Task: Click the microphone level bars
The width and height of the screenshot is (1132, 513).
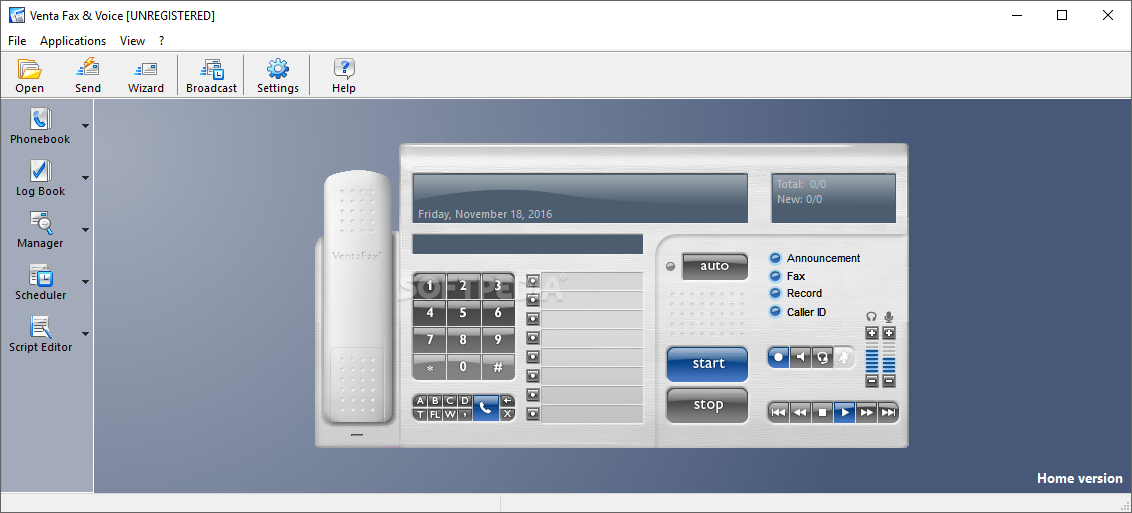Action: [889, 356]
